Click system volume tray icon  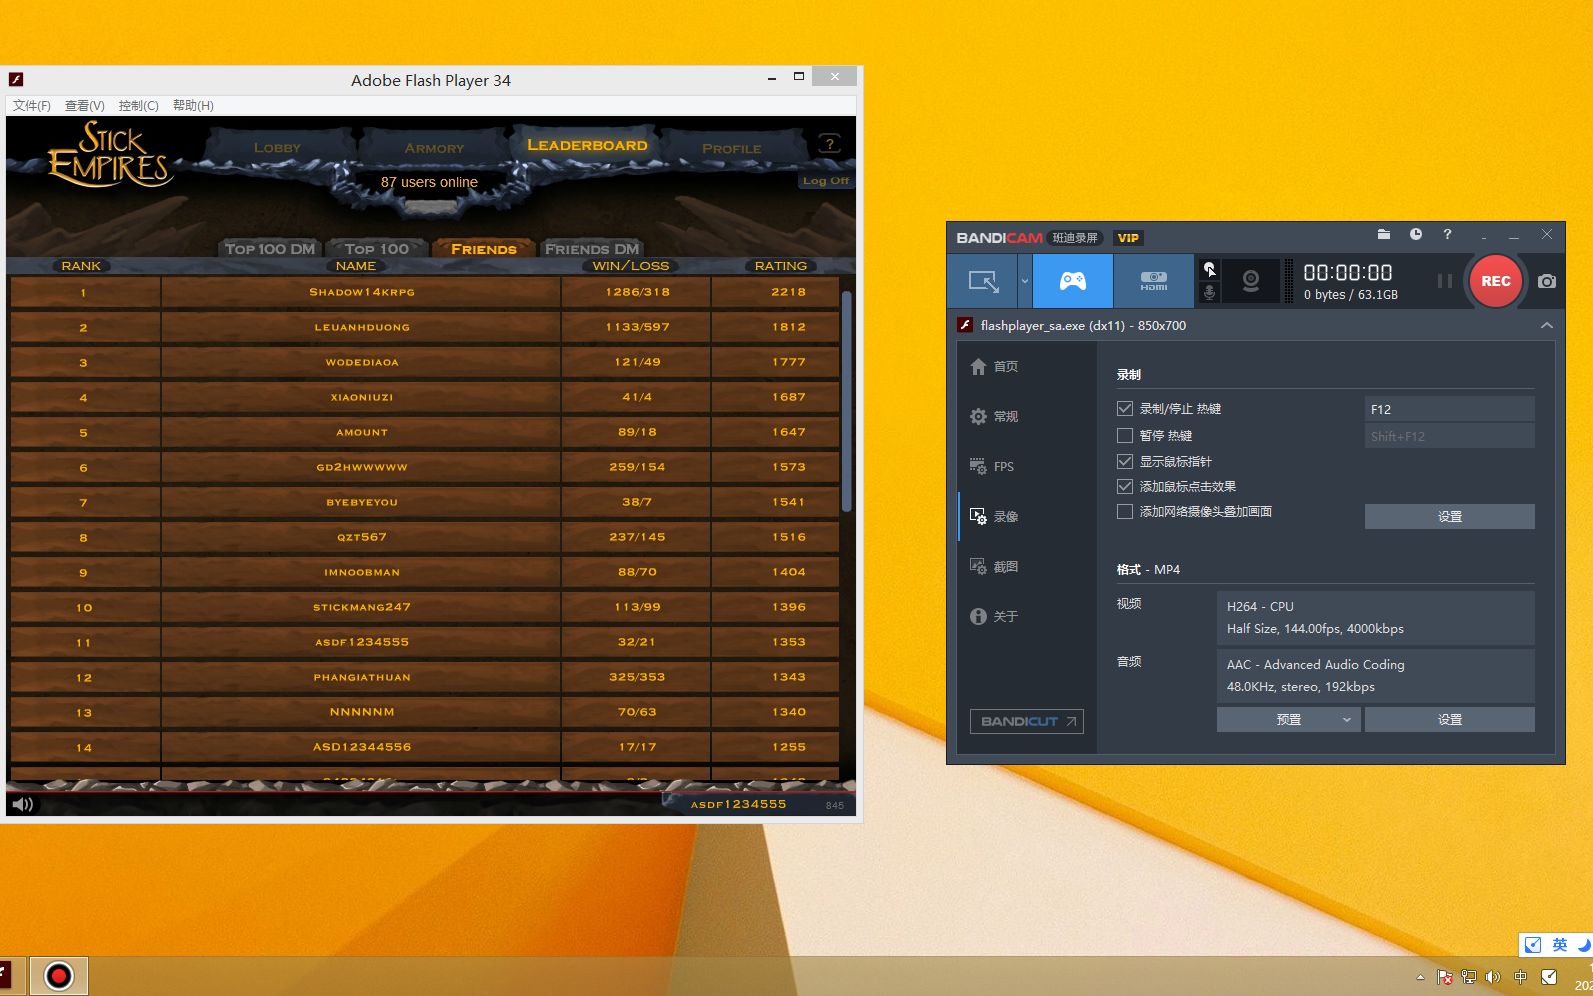pyautogui.click(x=1493, y=977)
